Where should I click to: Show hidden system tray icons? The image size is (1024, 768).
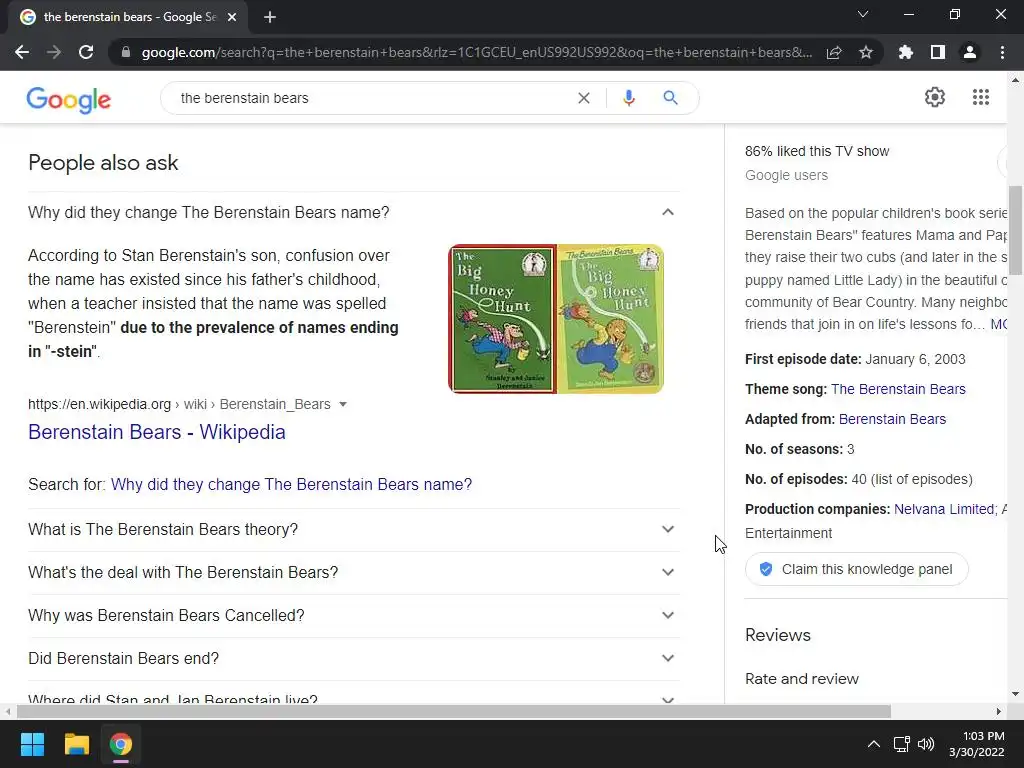tap(873, 744)
